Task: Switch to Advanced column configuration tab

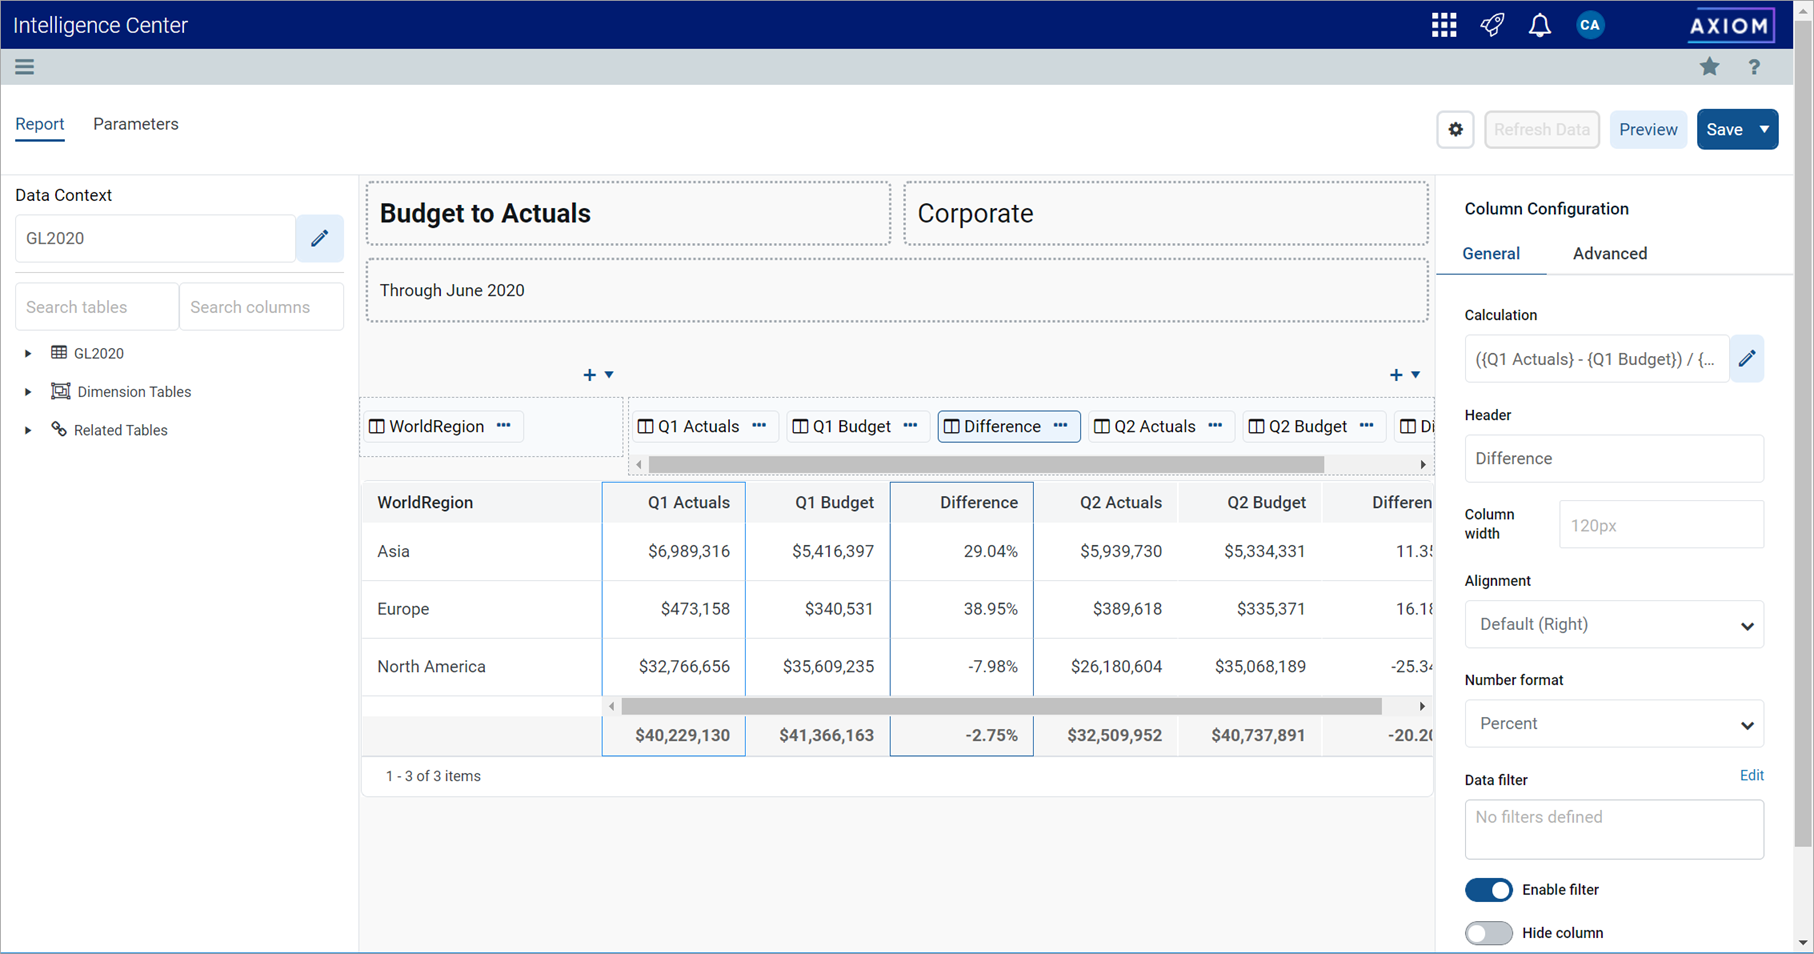Action: [x=1609, y=254]
